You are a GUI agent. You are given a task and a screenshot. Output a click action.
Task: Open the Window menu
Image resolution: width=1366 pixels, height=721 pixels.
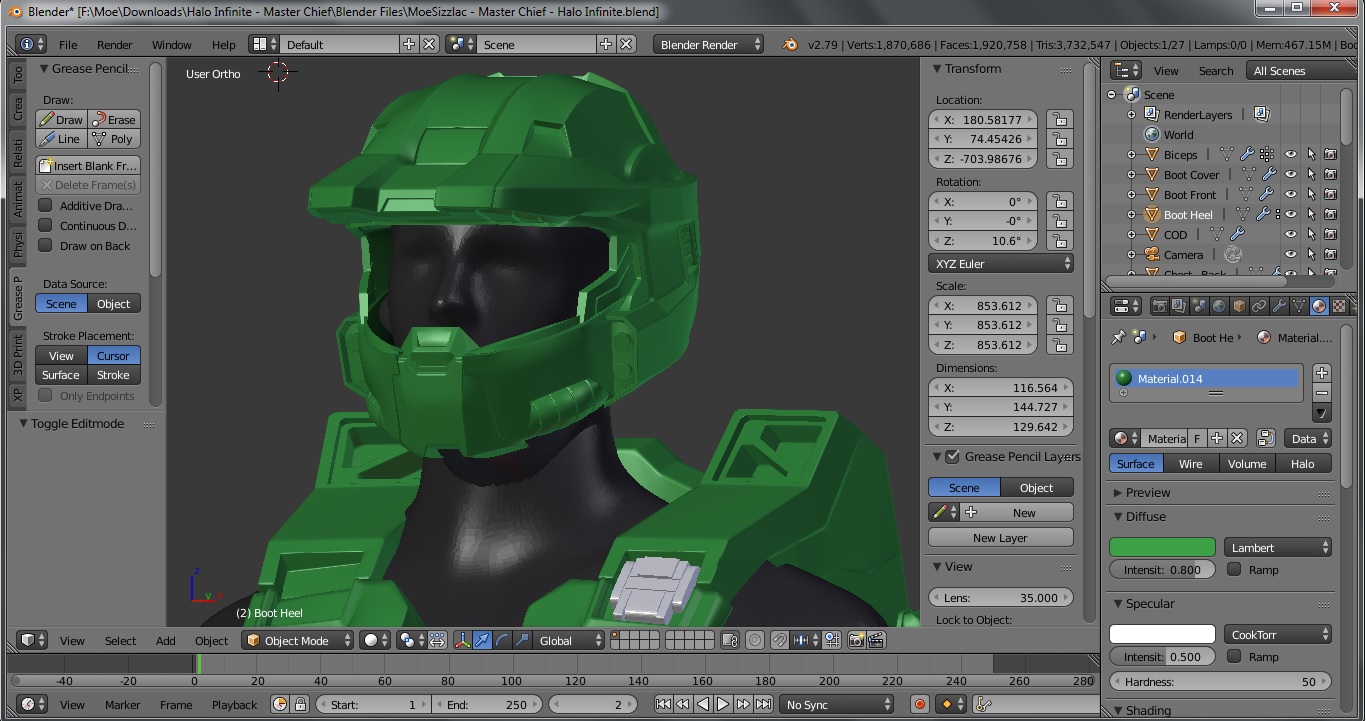(171, 45)
